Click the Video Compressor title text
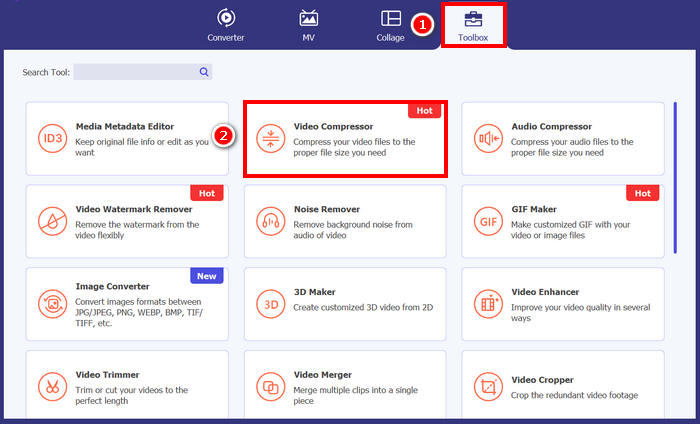 click(x=333, y=127)
